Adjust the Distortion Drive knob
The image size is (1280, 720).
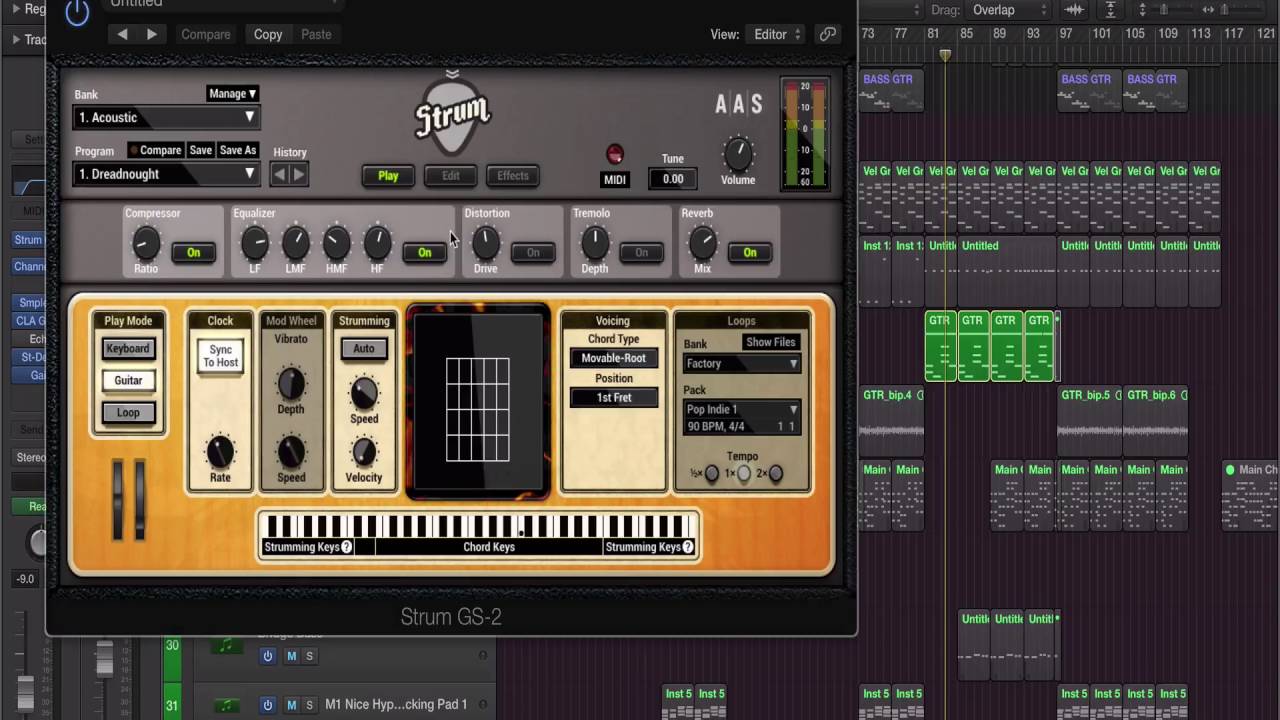[x=485, y=242]
